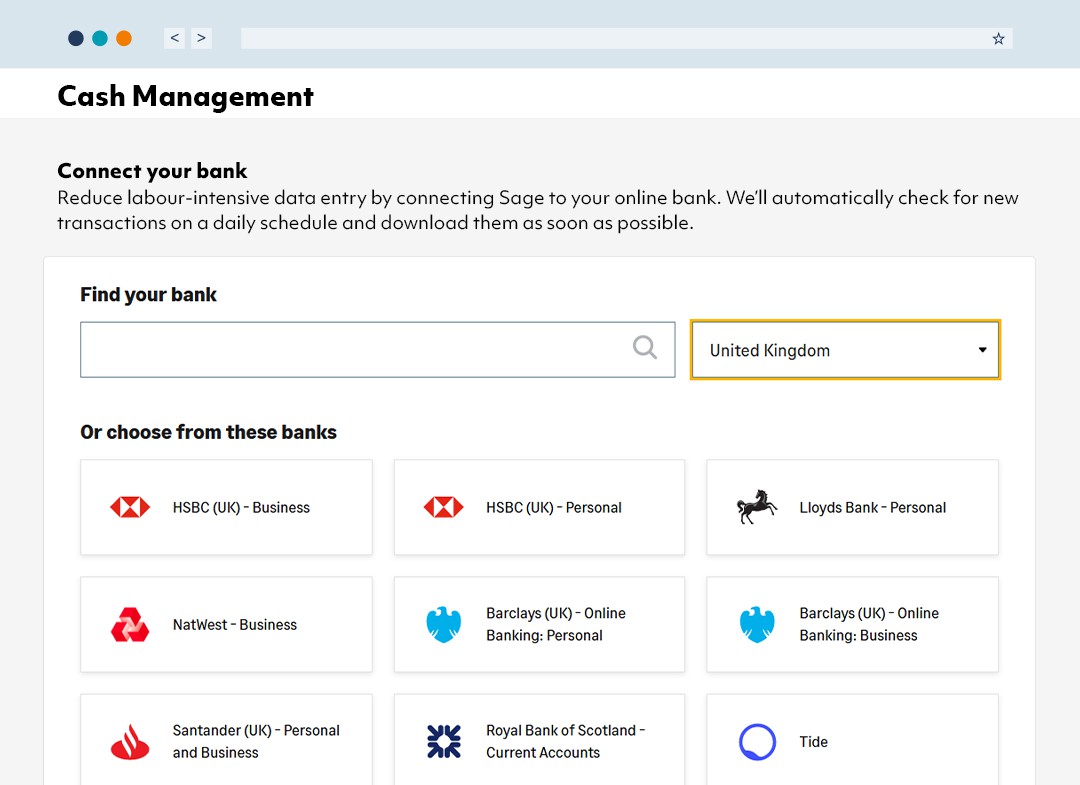This screenshot has width=1080, height=785.
Task: Click the Tide circle logo
Action: (757, 741)
